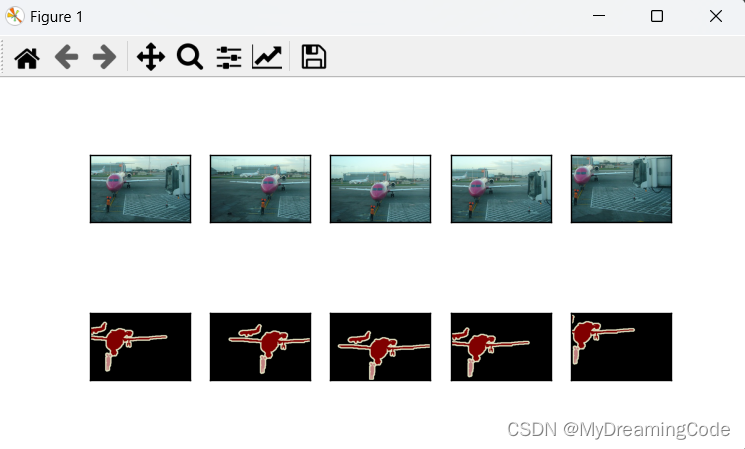
Task: Open Configure subplots sliders icon
Action: [x=229, y=57]
